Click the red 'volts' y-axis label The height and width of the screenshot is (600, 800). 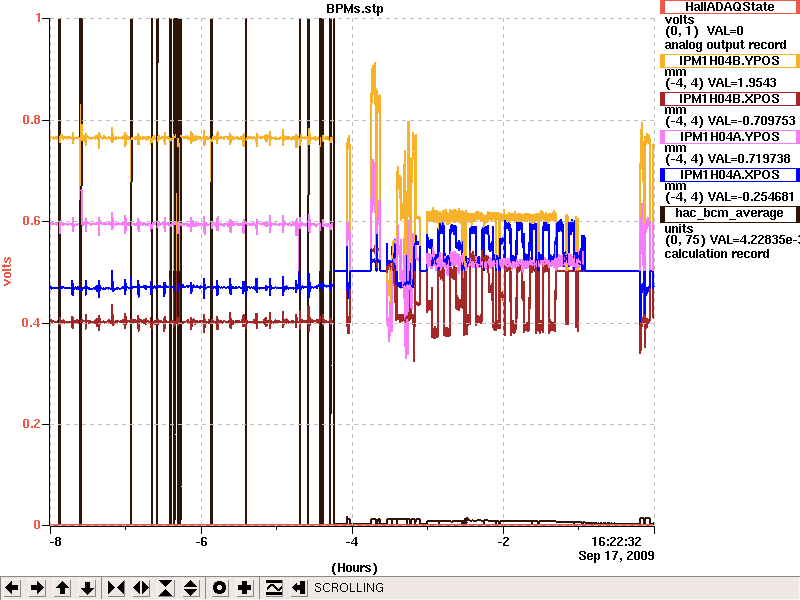coord(7,271)
